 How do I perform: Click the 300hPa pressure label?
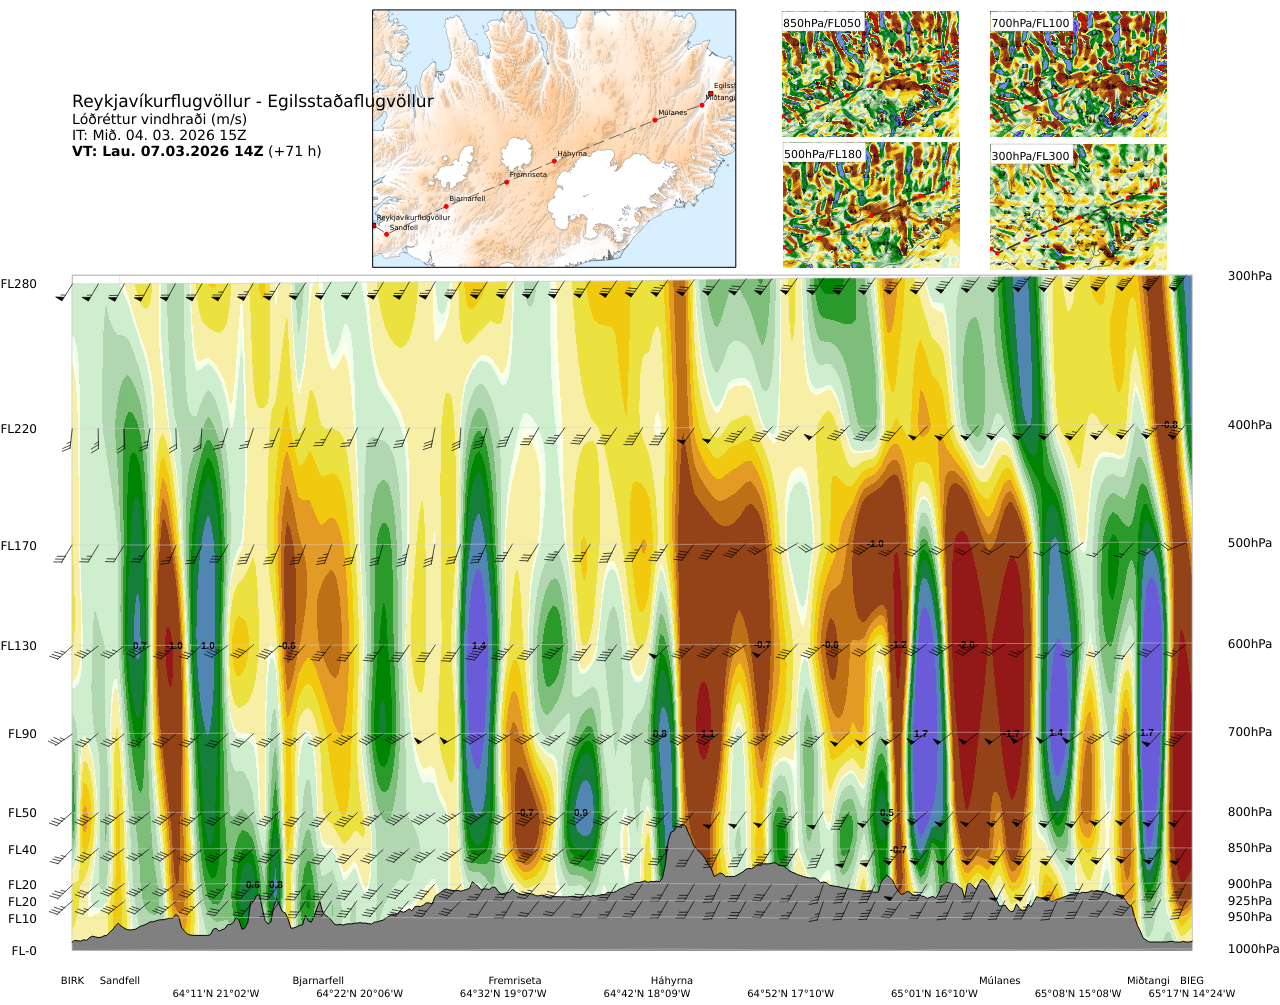coord(1250,276)
